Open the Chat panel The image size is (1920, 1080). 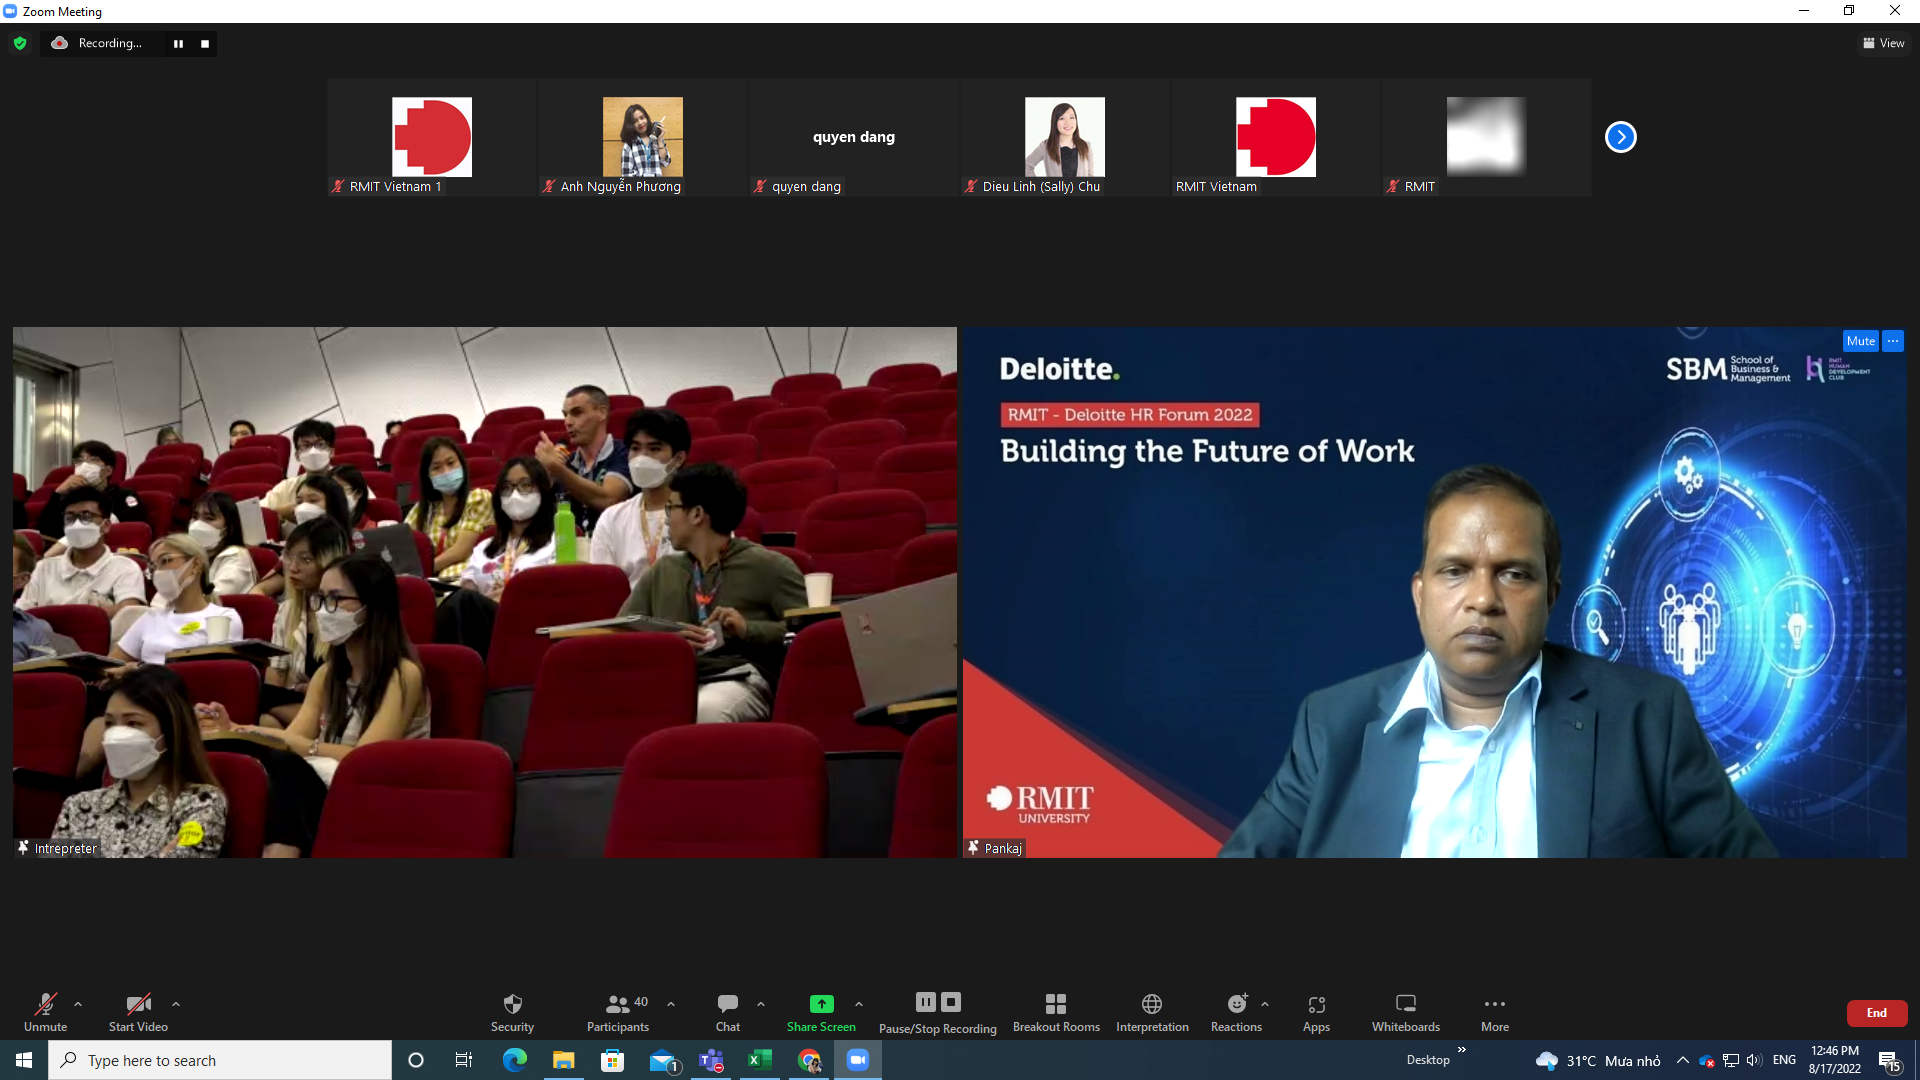728,1012
